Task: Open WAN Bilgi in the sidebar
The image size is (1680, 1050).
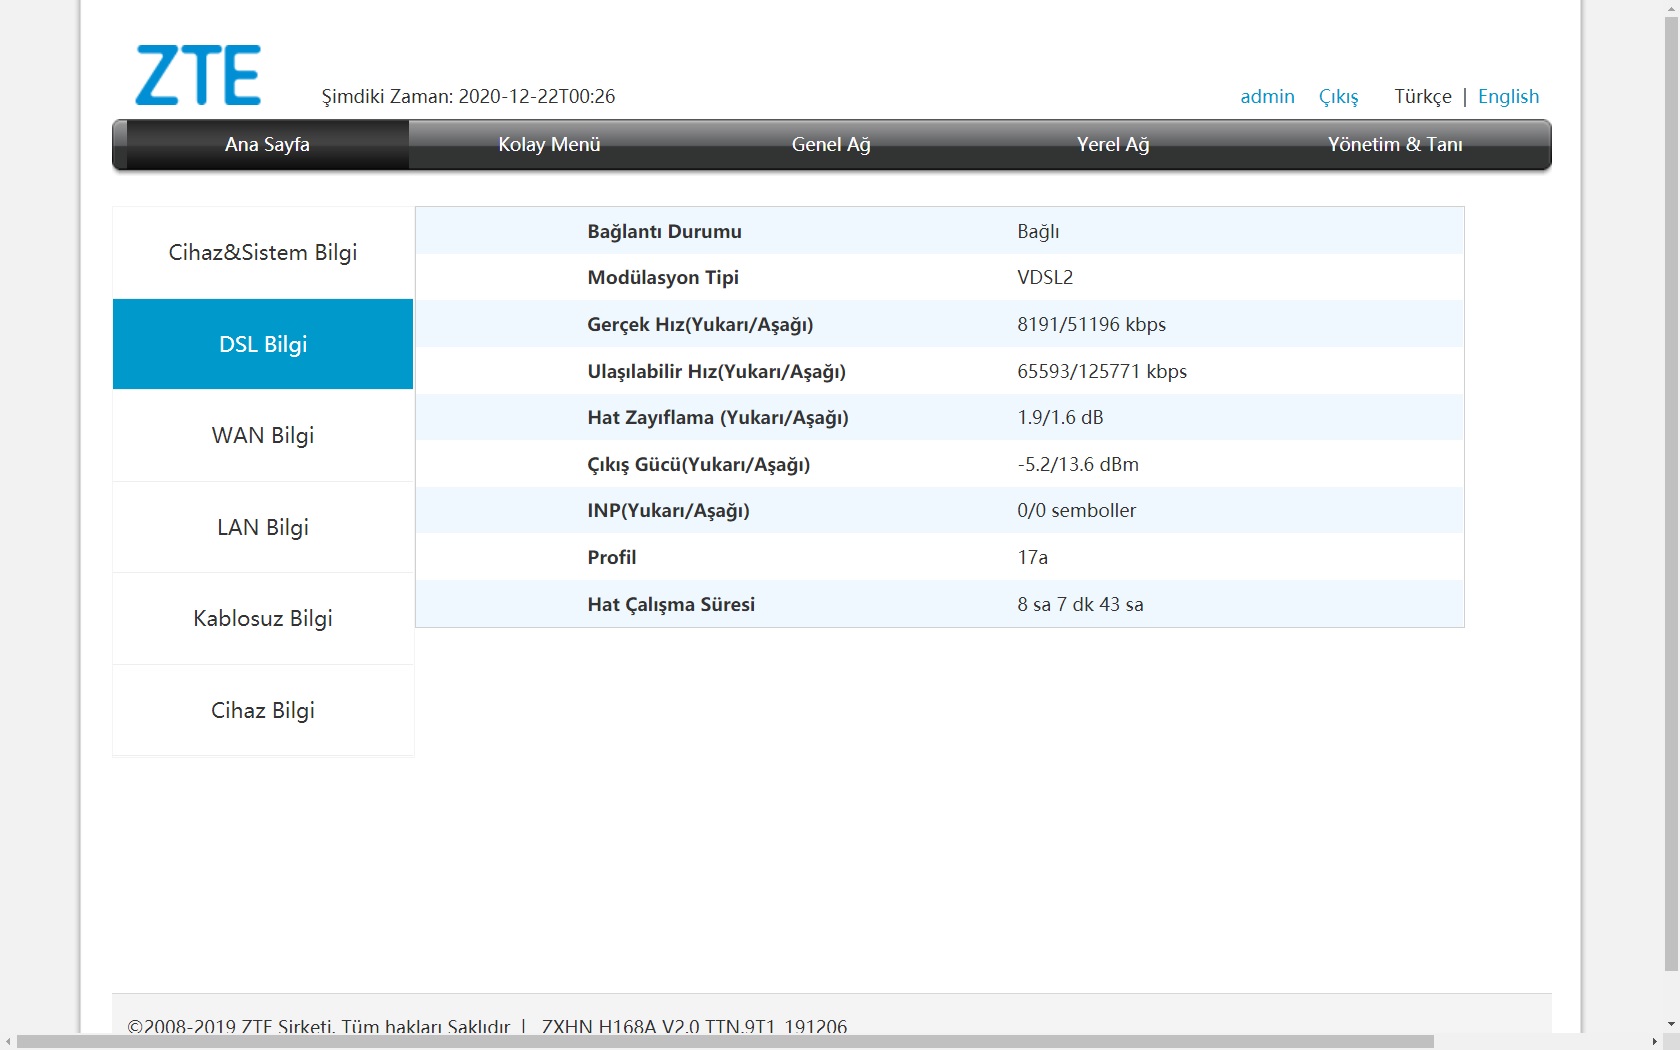Action: (263, 435)
